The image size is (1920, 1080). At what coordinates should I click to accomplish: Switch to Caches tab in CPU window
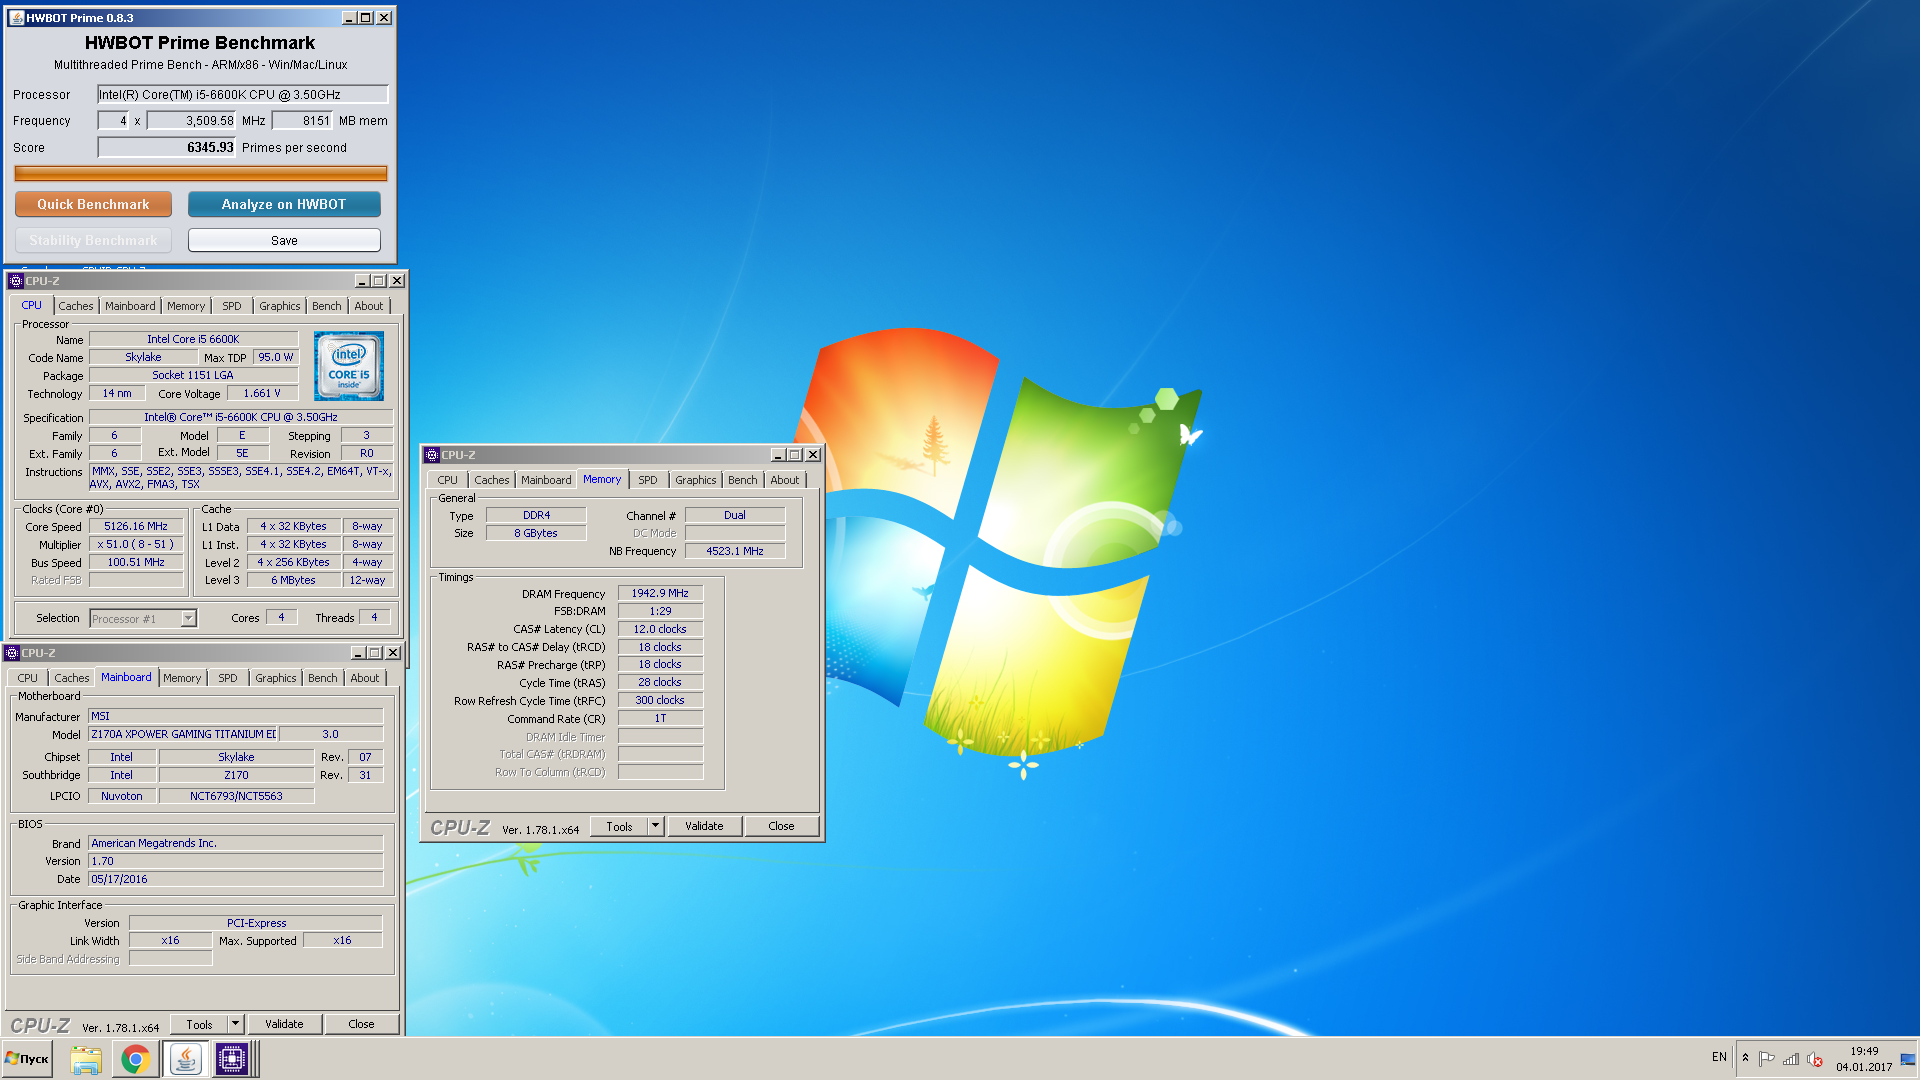[76, 306]
